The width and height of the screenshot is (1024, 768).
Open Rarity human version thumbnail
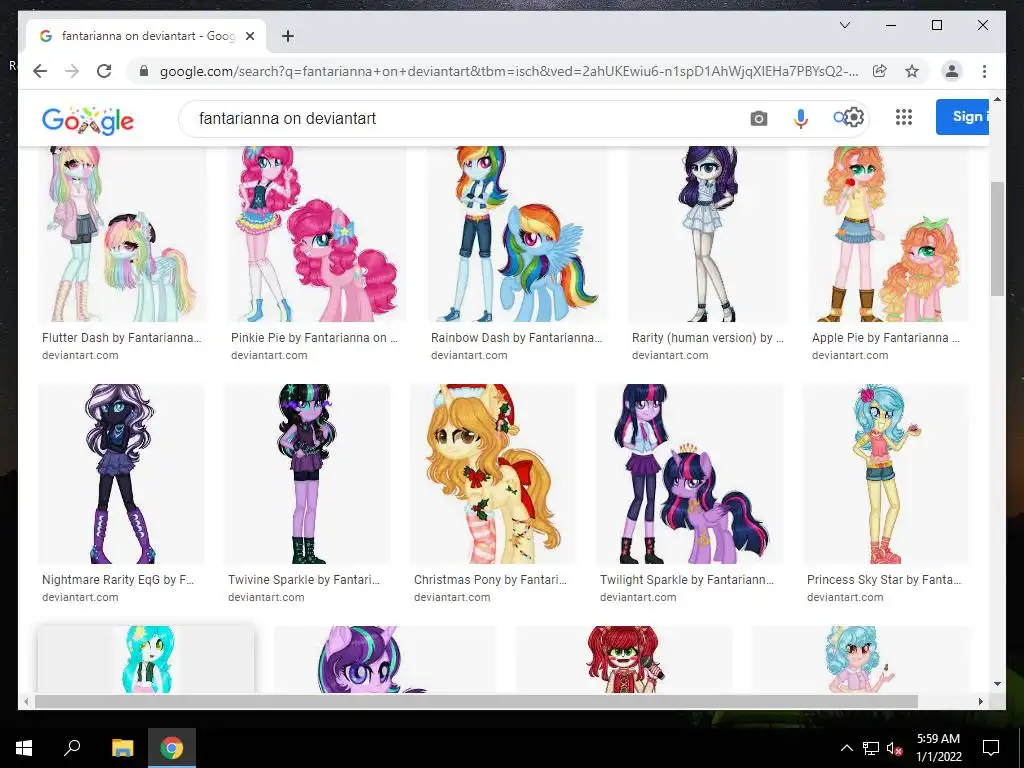point(708,234)
